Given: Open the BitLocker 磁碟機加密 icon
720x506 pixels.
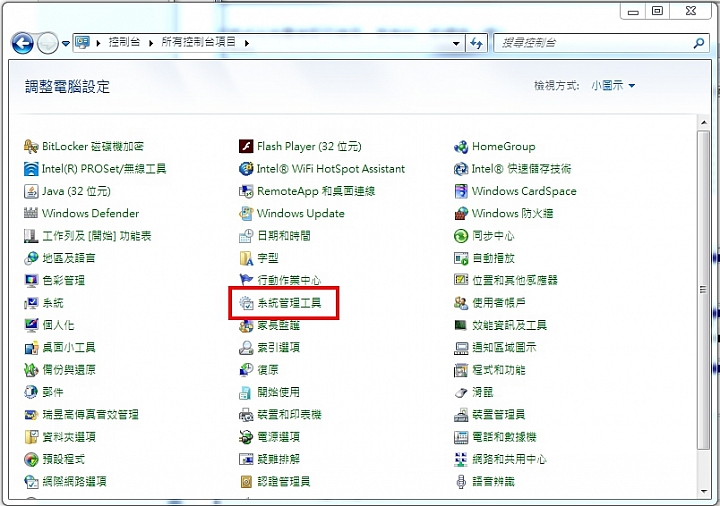Looking at the screenshot, I should (31, 146).
